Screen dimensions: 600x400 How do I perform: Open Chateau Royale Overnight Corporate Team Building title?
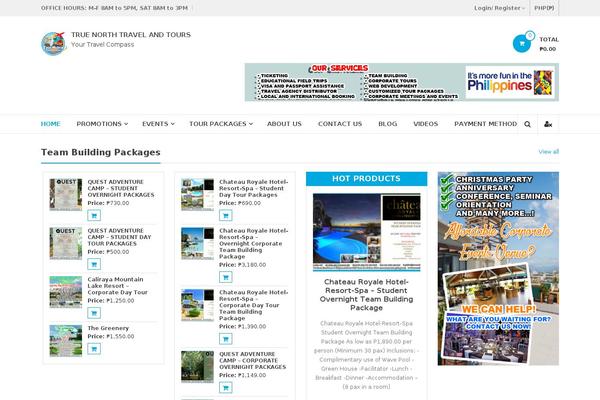(x=253, y=243)
